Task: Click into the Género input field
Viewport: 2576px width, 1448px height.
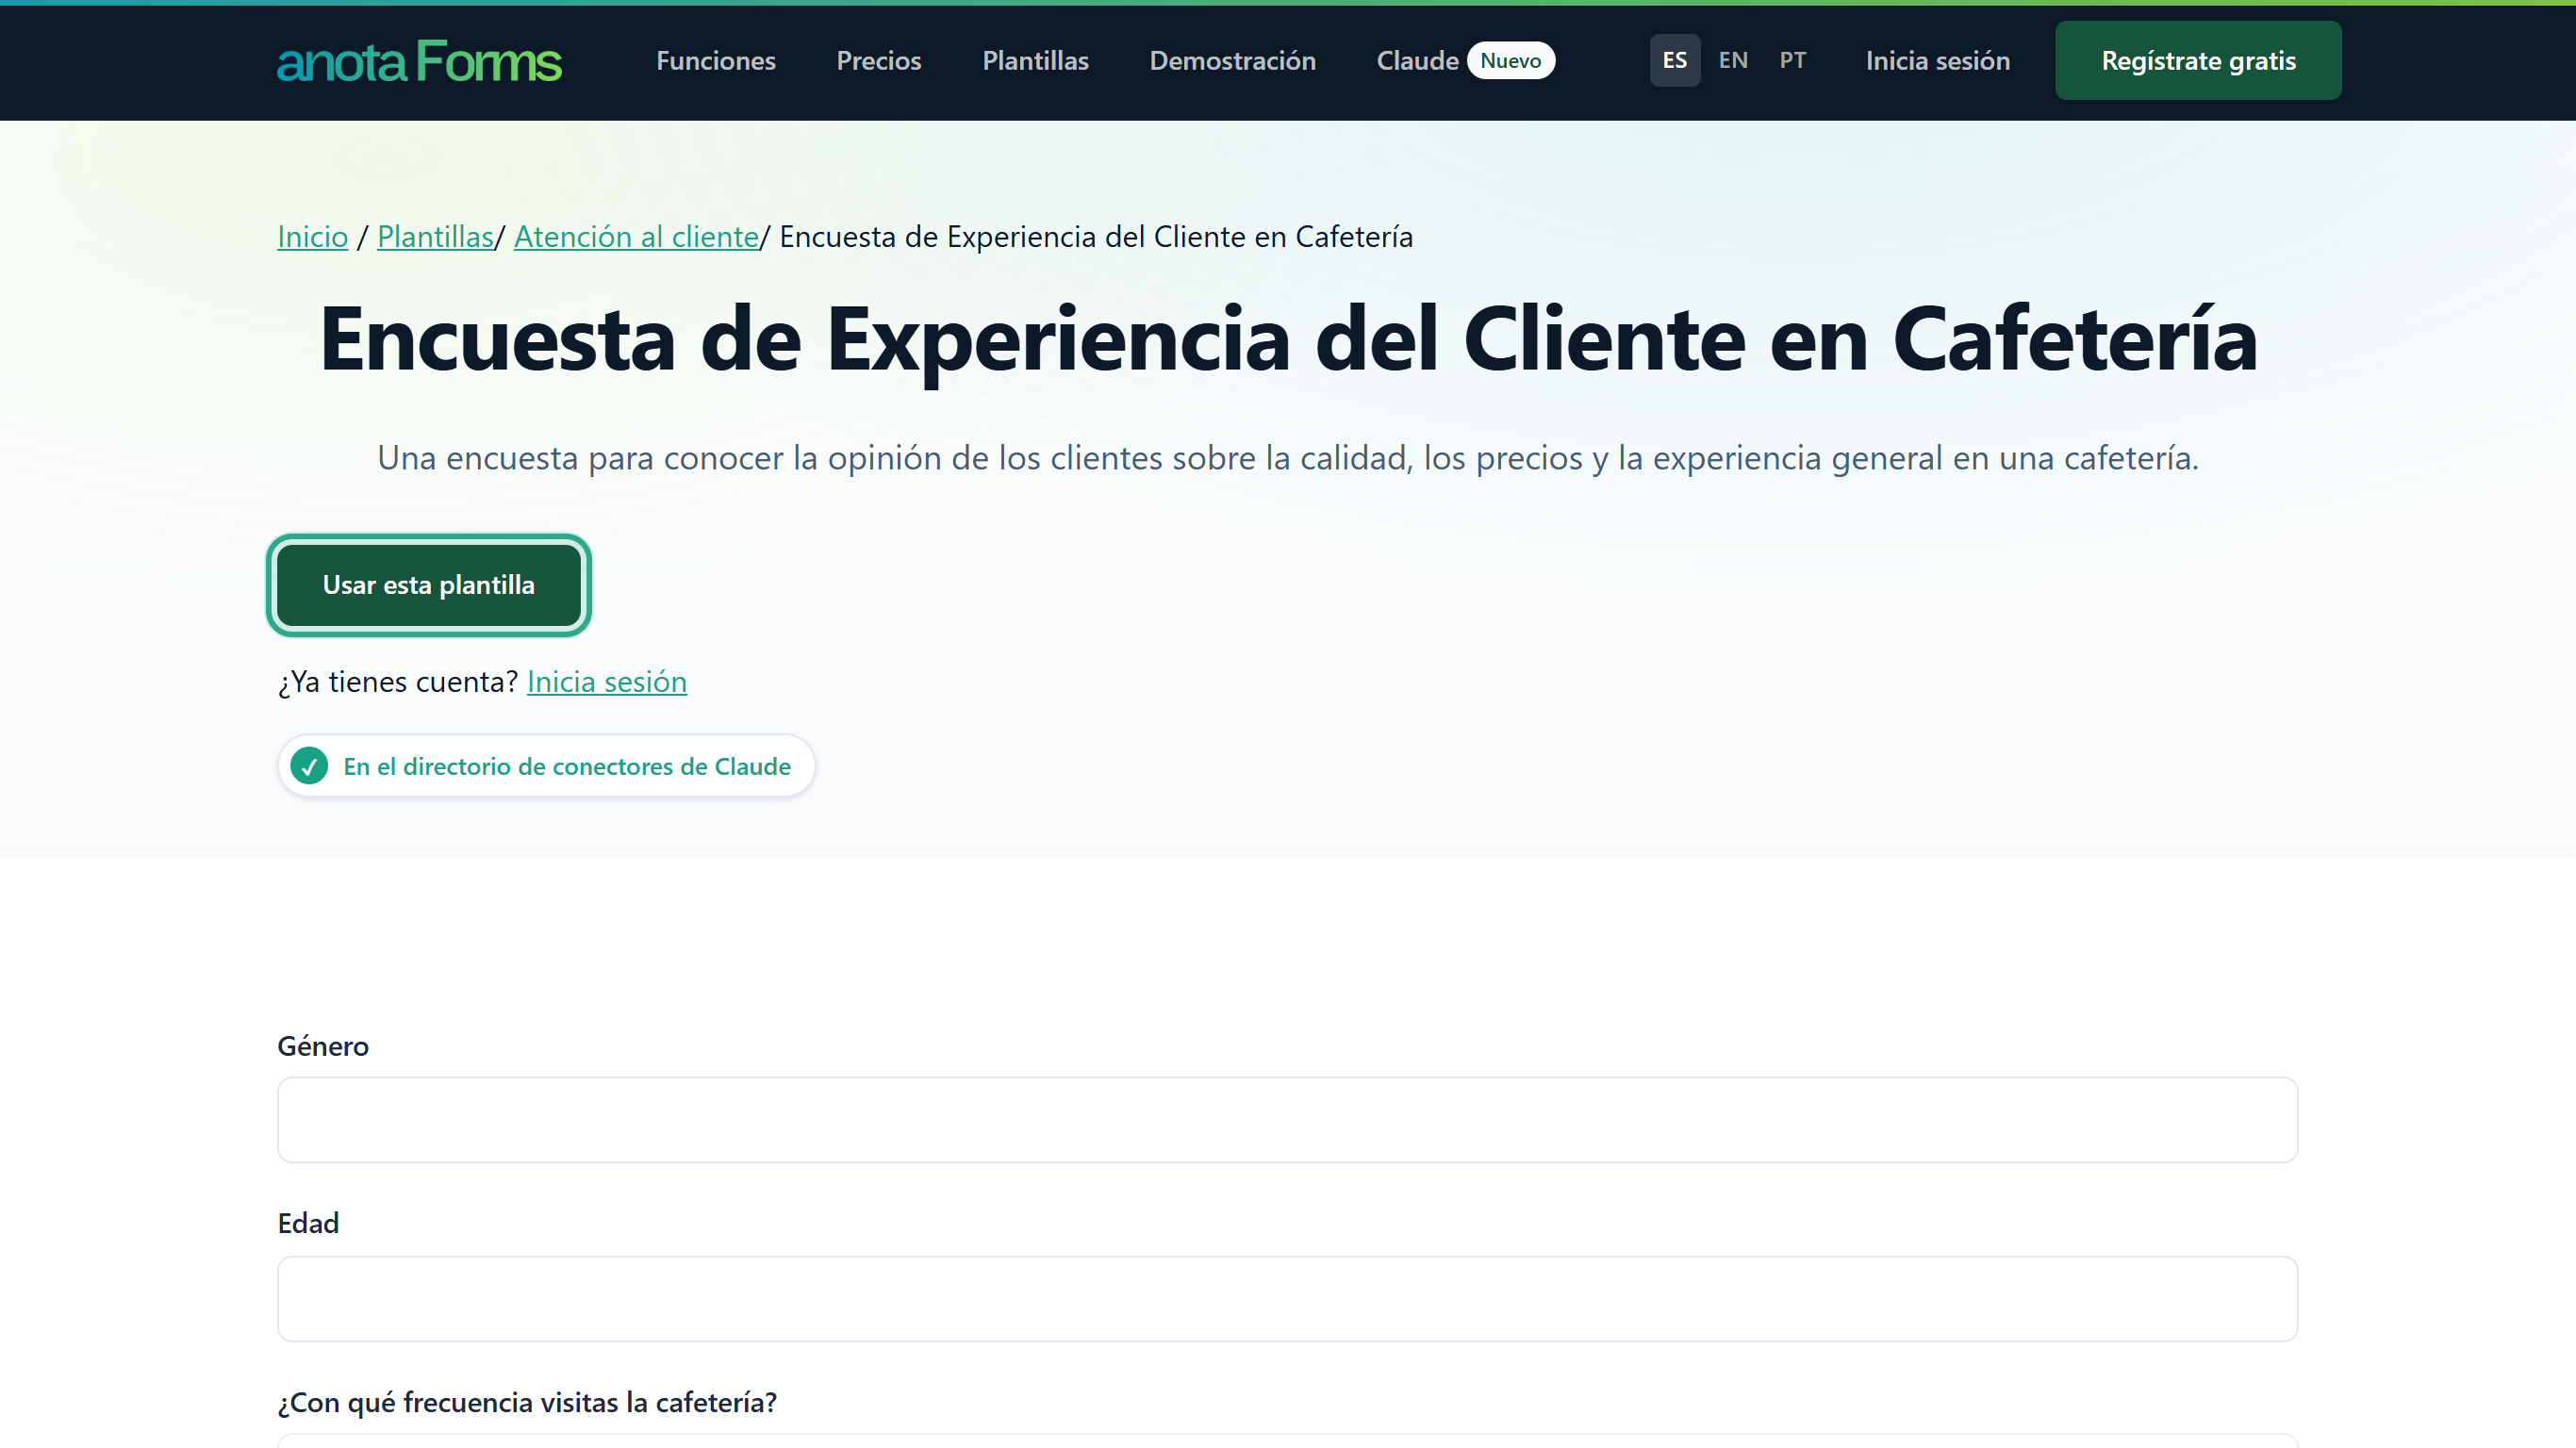Action: tap(1287, 1120)
